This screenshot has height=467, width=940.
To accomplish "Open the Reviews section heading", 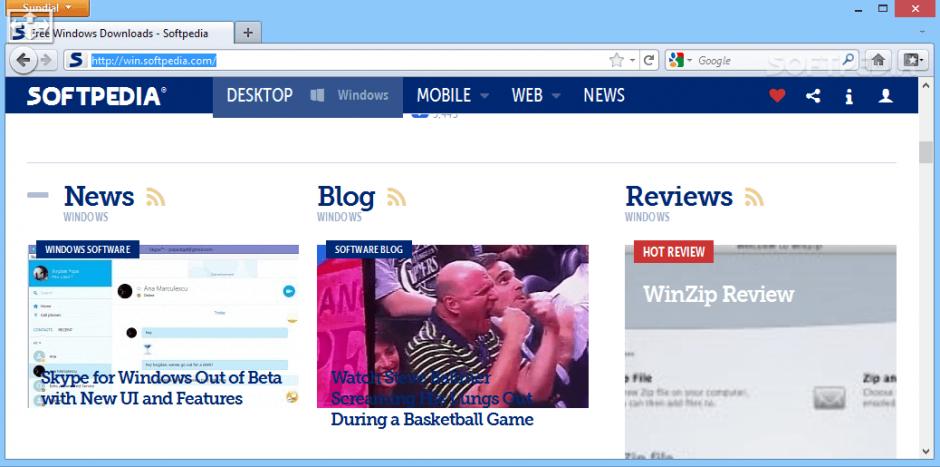I will point(679,196).
